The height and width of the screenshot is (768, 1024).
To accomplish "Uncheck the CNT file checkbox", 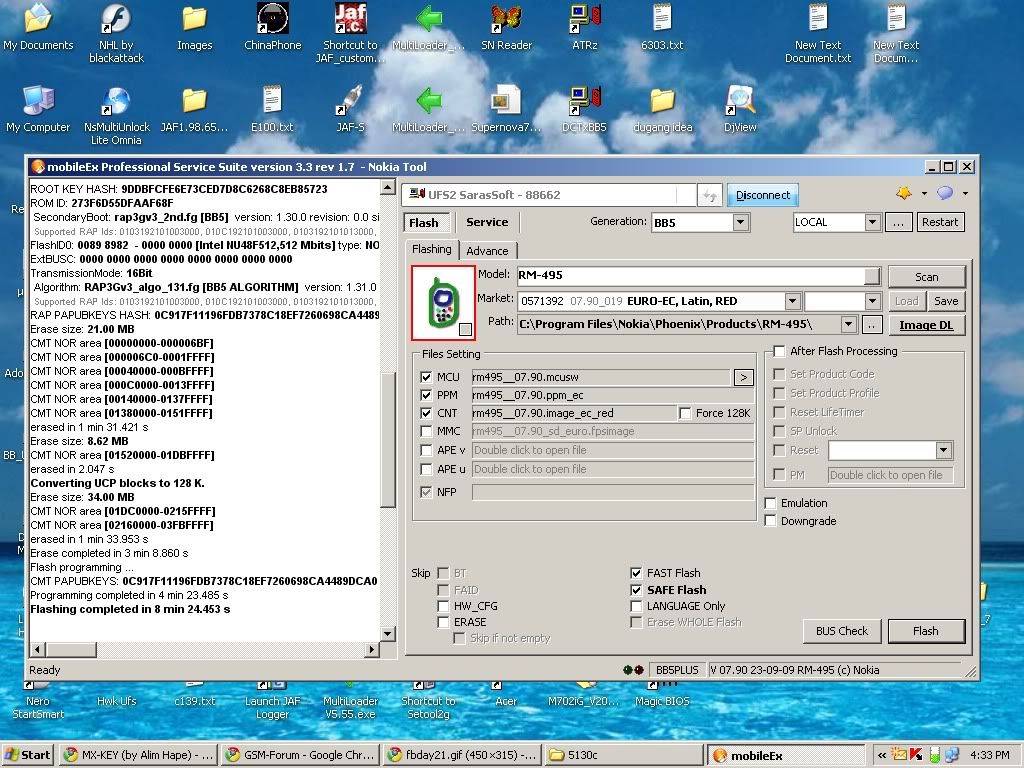I will click(426, 413).
